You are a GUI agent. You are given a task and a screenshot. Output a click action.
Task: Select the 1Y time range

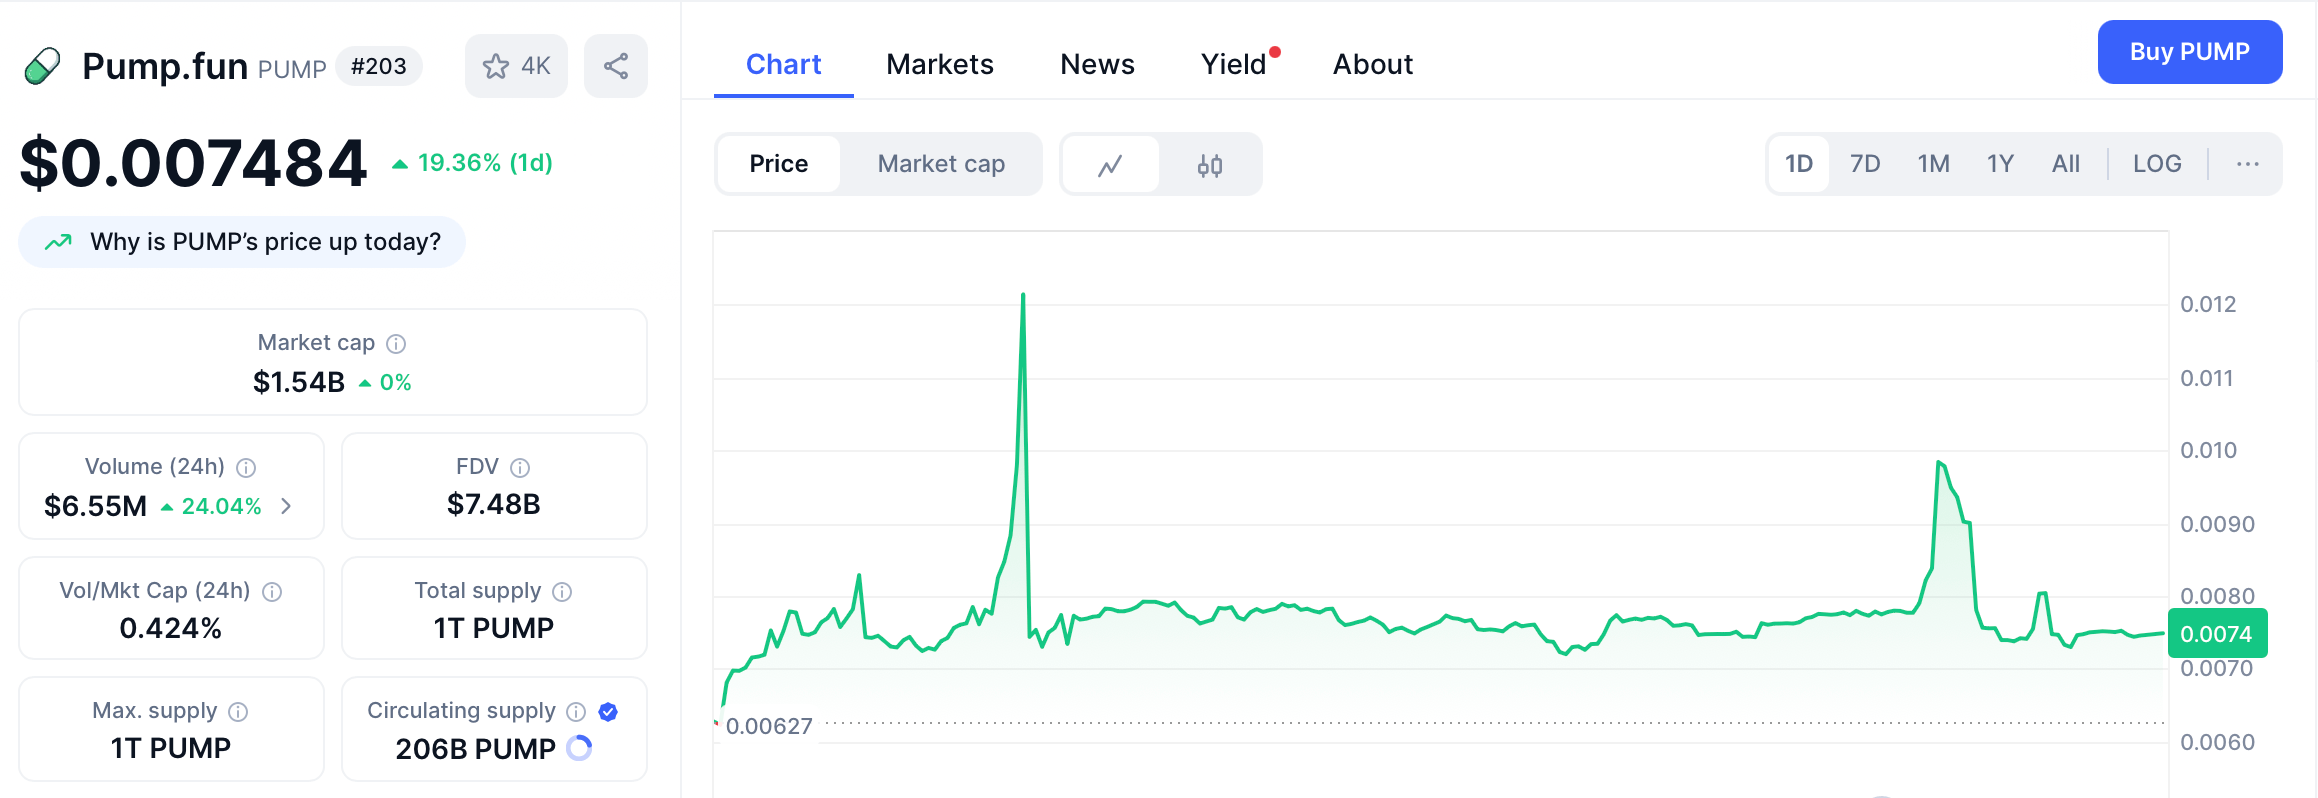point(2000,164)
